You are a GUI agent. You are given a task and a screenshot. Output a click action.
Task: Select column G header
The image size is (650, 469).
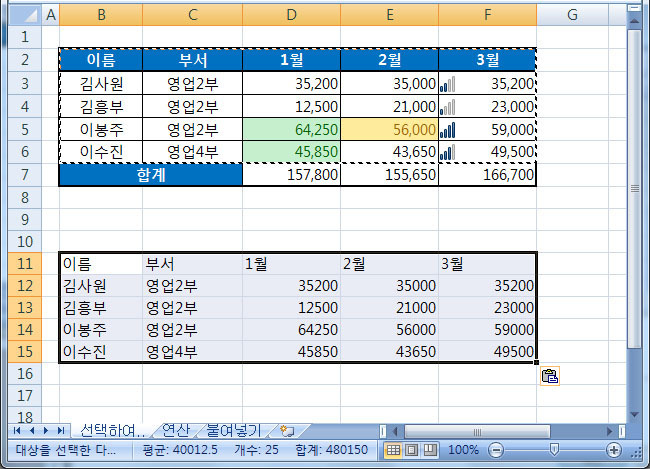pos(572,15)
